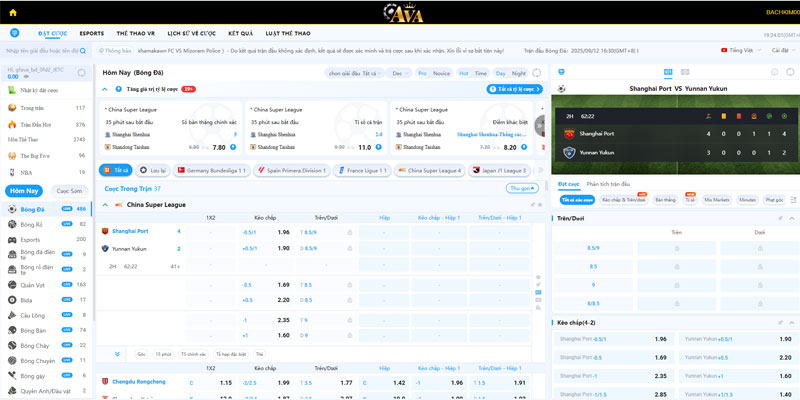Refresh the account balance circle icon
Viewport: 800px width, 400px height.
[82, 72]
